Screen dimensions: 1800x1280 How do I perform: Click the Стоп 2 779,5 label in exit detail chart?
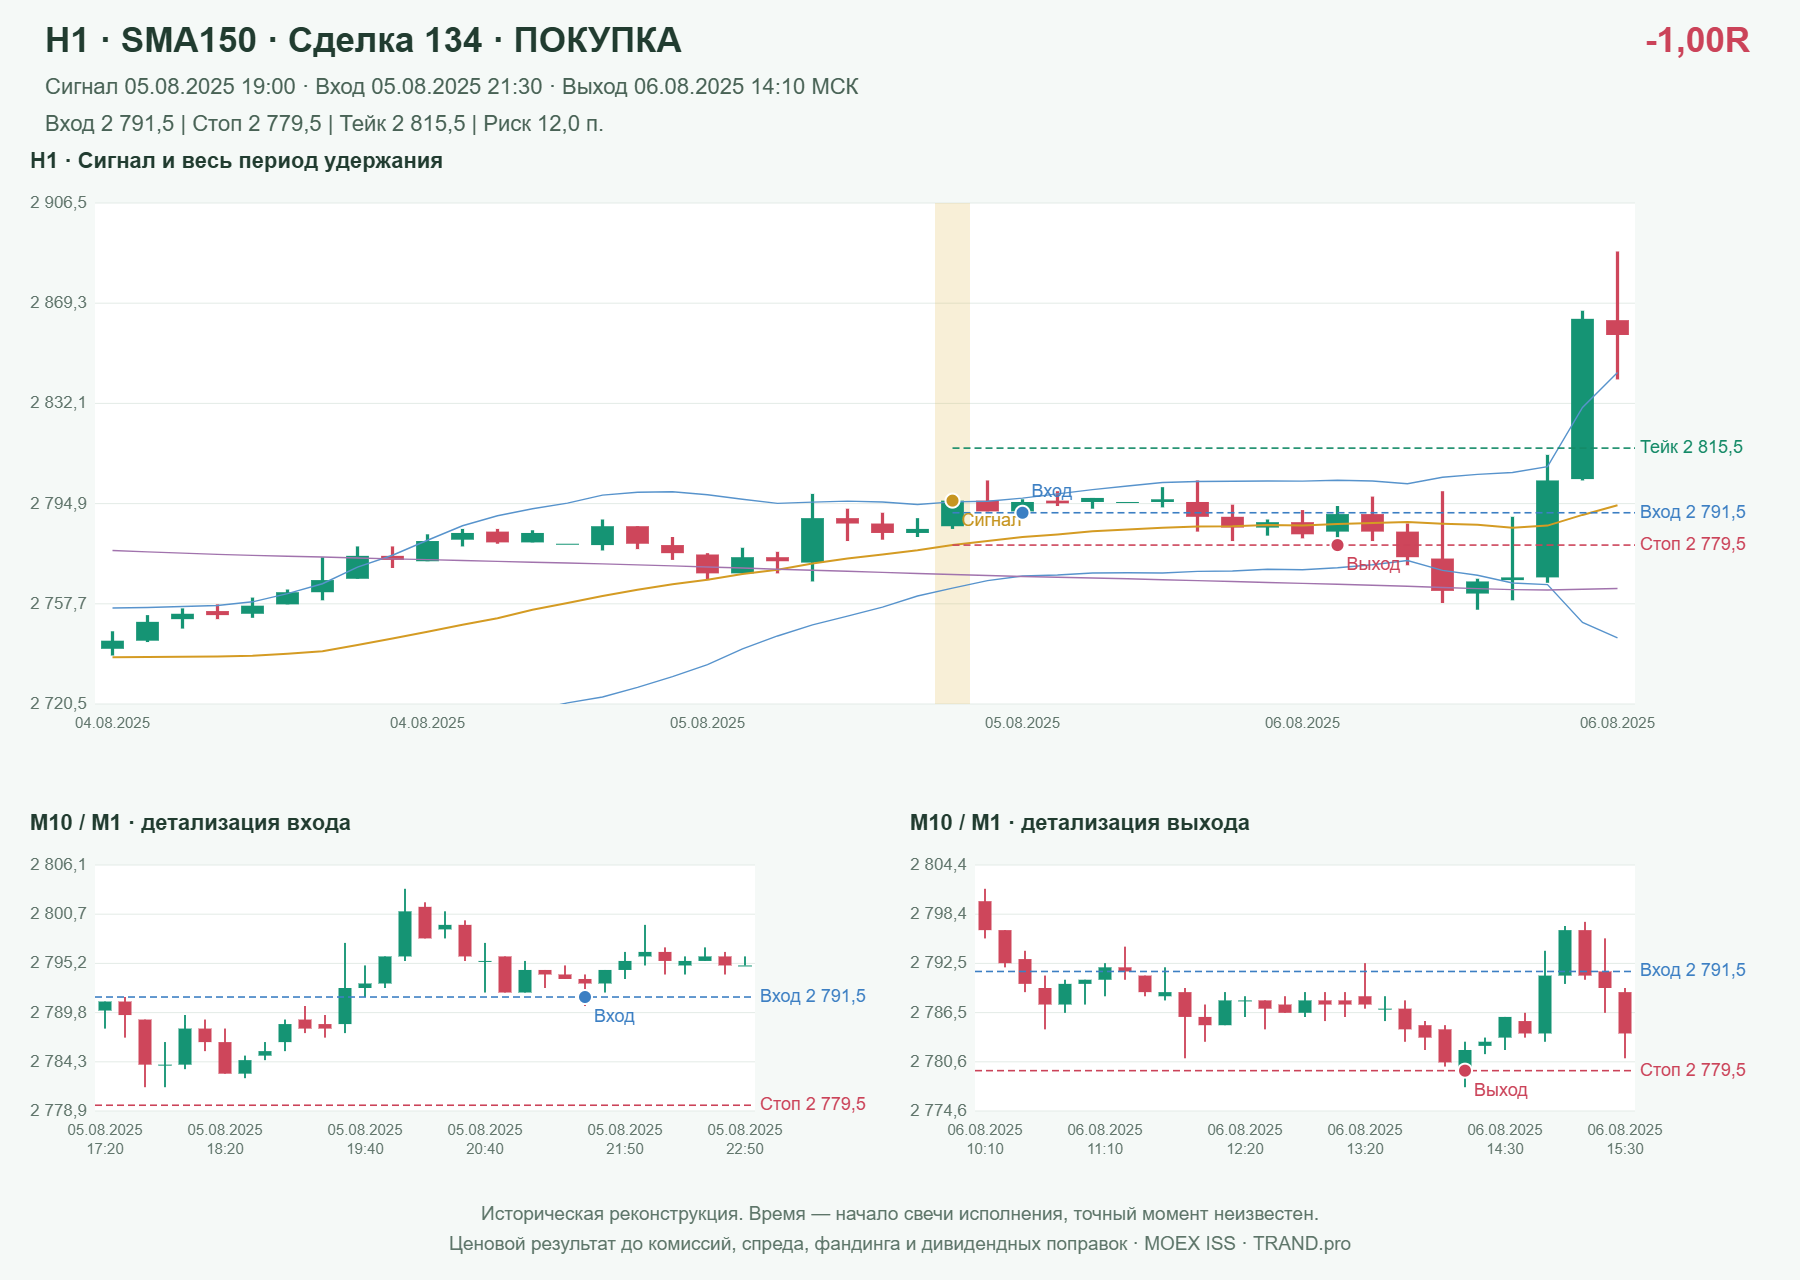click(x=1693, y=1070)
